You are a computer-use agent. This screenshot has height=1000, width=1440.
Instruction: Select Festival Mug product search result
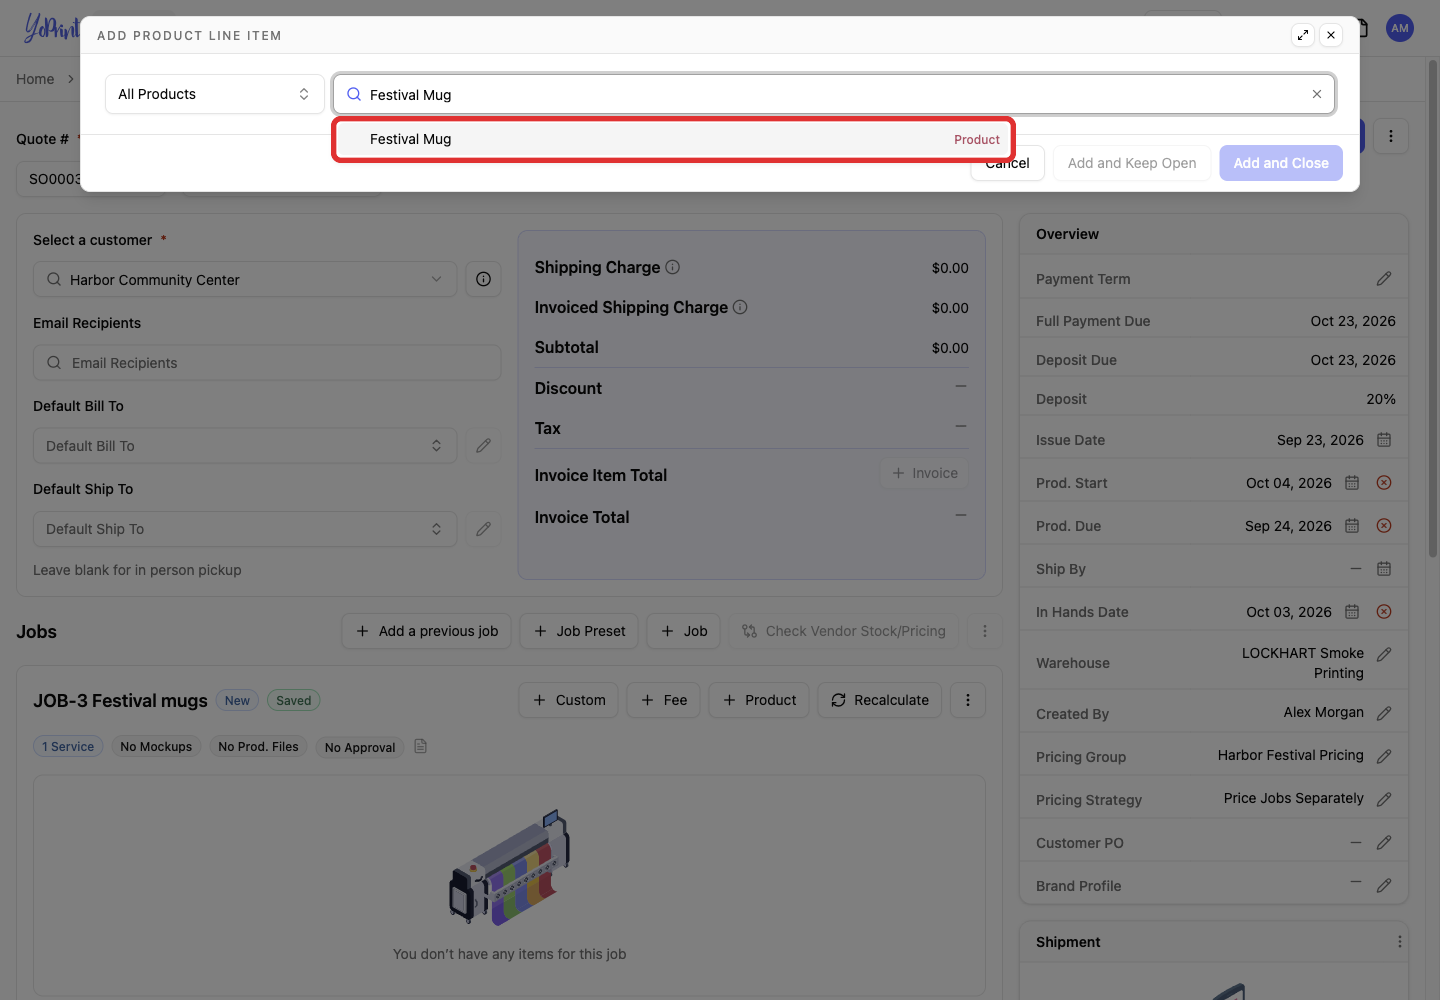tap(674, 139)
